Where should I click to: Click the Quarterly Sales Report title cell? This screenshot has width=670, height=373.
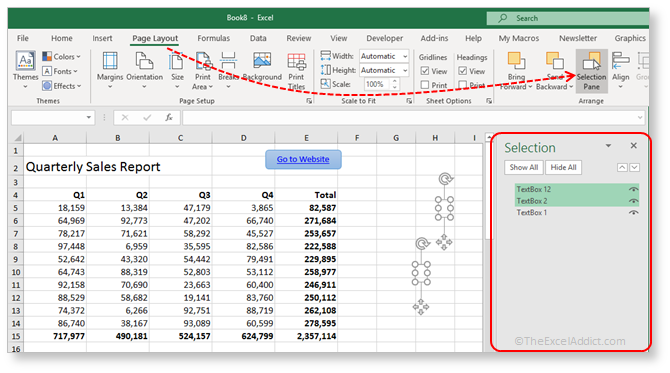93,167
